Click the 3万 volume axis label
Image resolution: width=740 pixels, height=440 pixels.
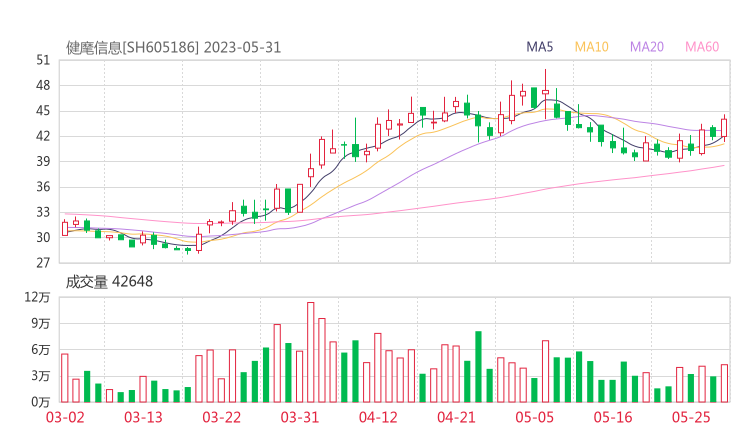(41, 376)
